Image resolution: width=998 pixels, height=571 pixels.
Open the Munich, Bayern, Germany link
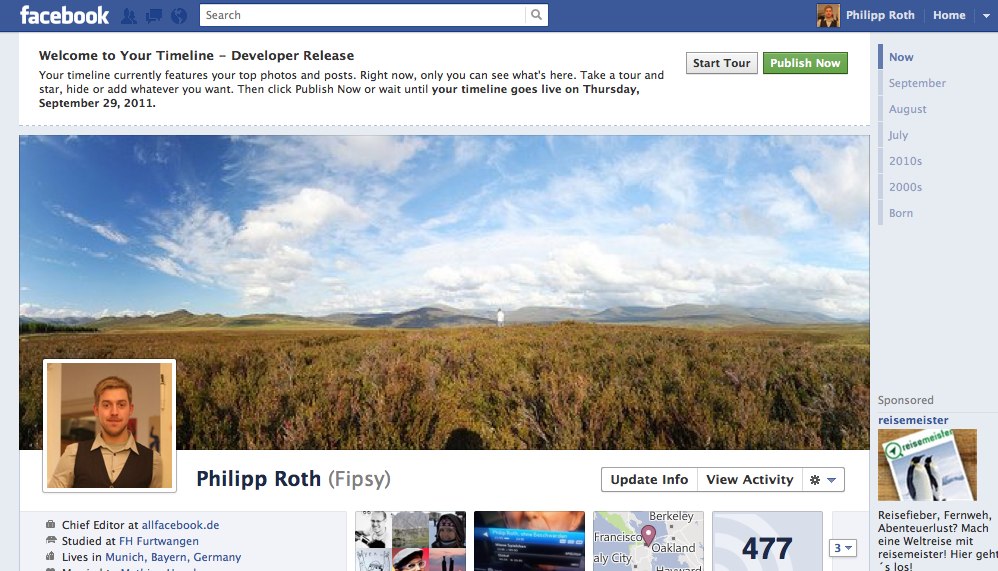[x=173, y=557]
